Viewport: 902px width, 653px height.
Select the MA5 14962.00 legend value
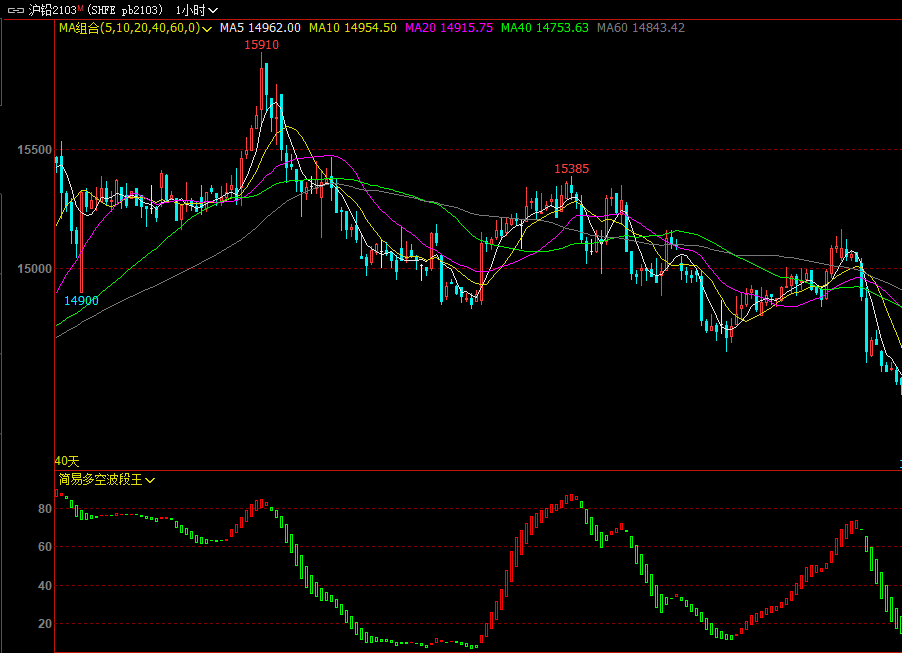point(260,28)
